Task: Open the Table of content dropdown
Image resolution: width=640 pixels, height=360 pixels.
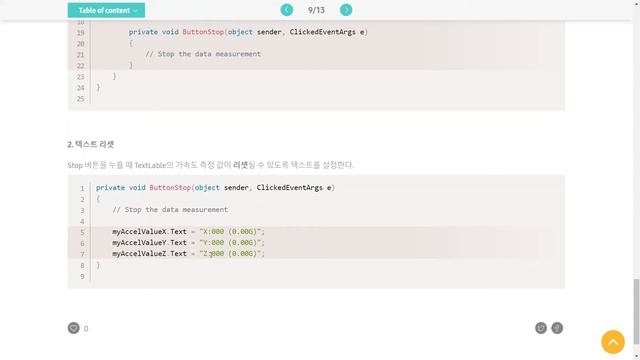Action: (x=106, y=10)
